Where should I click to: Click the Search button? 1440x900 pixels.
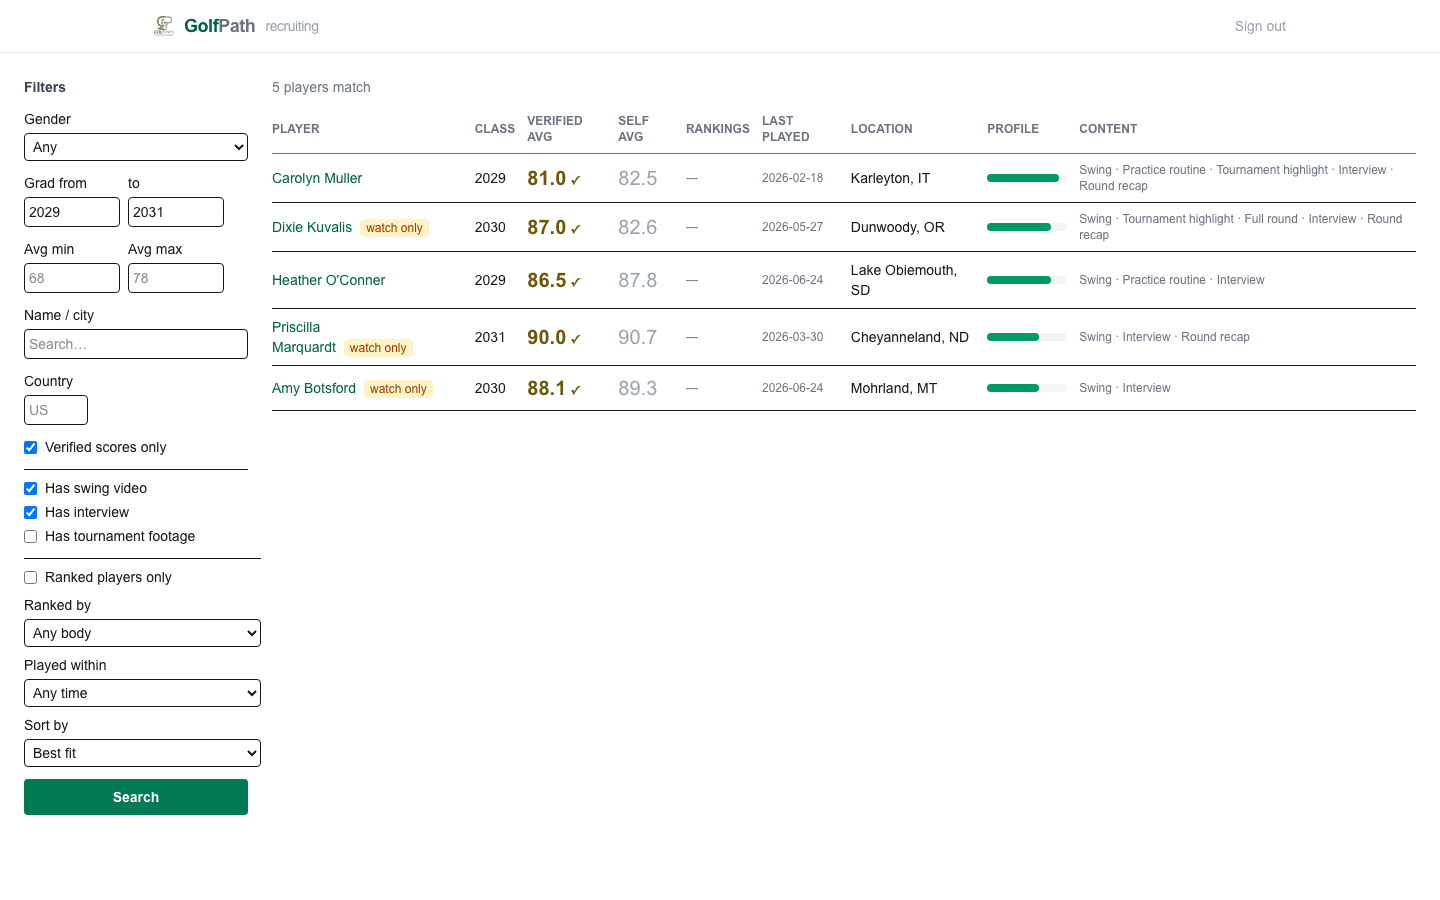click(x=136, y=797)
